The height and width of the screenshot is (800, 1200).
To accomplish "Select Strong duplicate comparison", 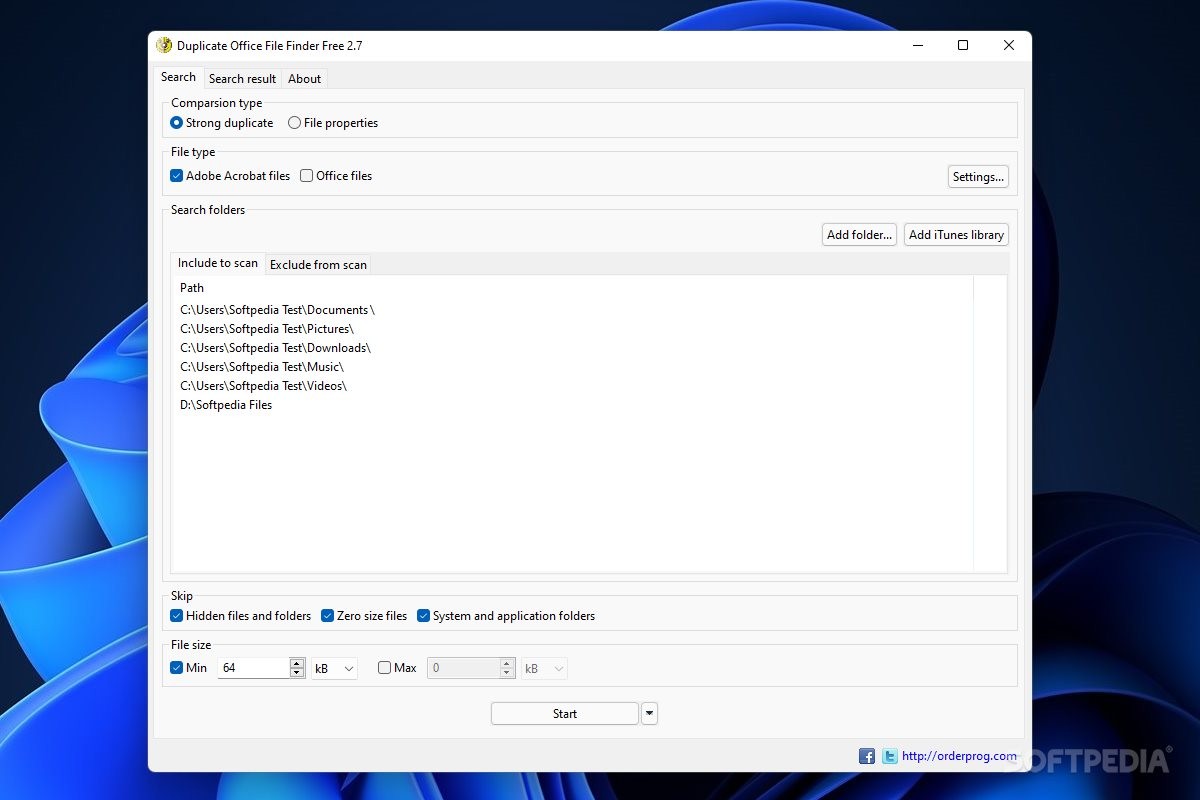I will (222, 123).
